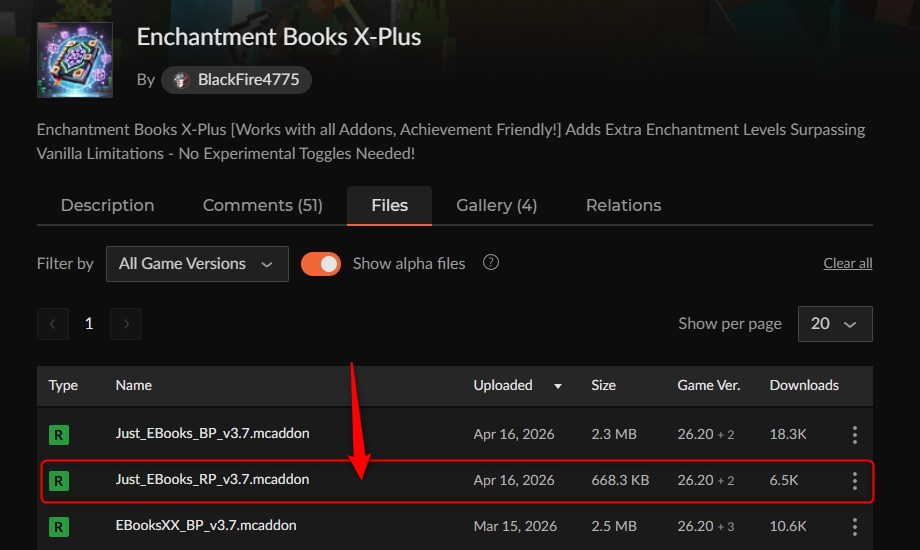This screenshot has width=920, height=550.
Task: Click the Uploaded sort arrow
Action: coord(558,386)
